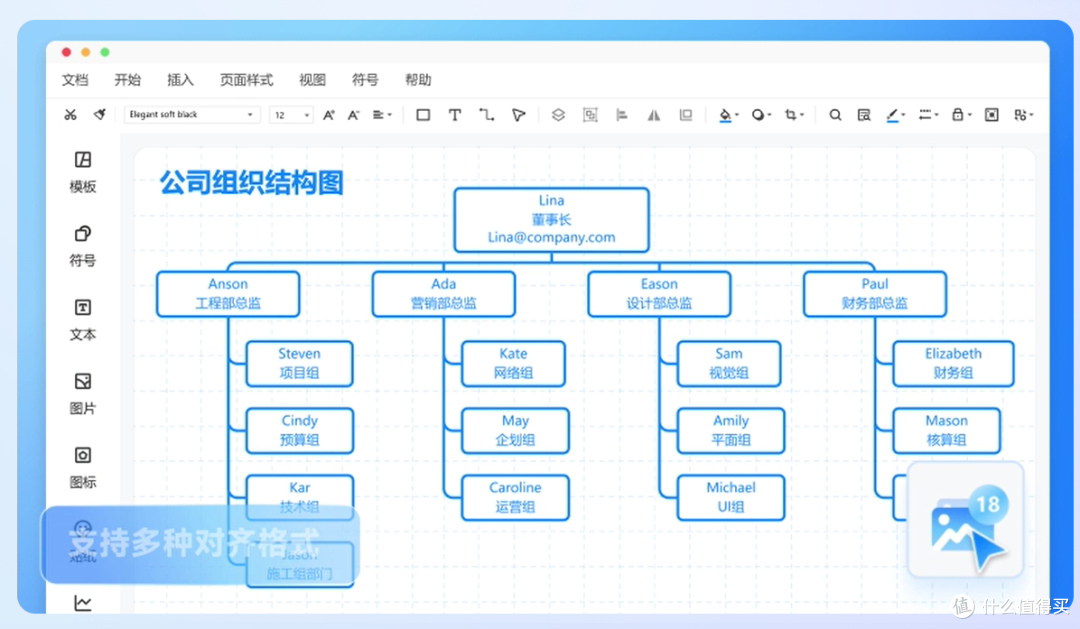Screen dimensions: 1080x629
Task: Select the Text tool in toolbar
Action: coord(455,114)
